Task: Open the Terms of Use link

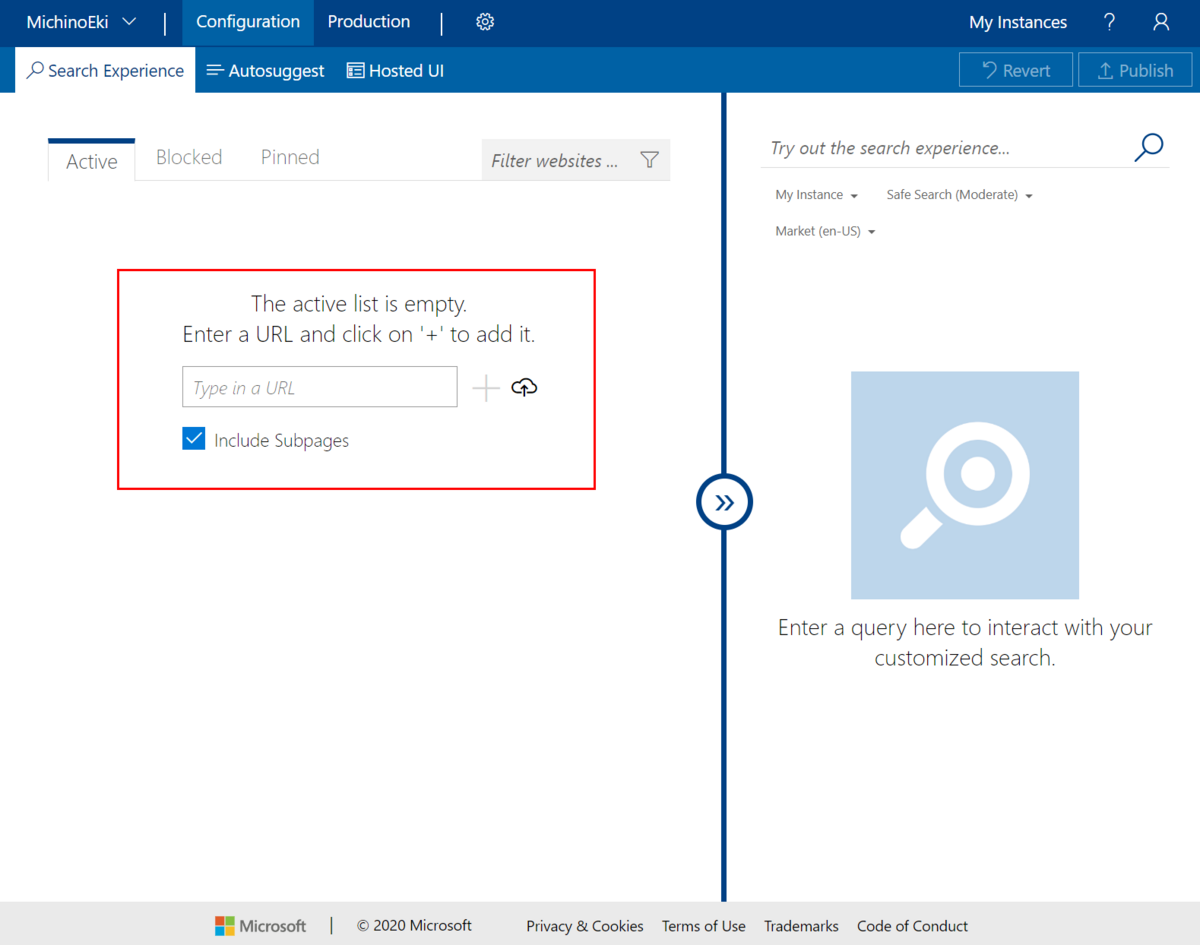Action: coord(704,926)
